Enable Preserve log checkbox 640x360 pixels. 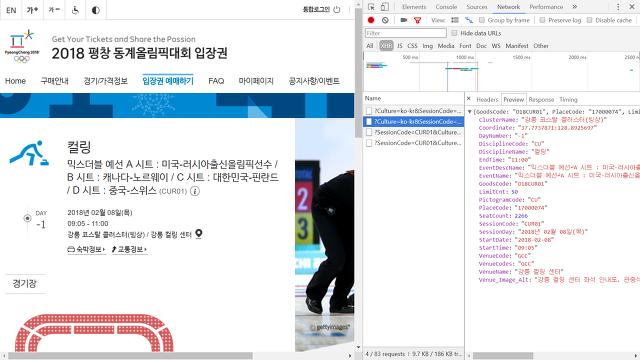click(542, 20)
